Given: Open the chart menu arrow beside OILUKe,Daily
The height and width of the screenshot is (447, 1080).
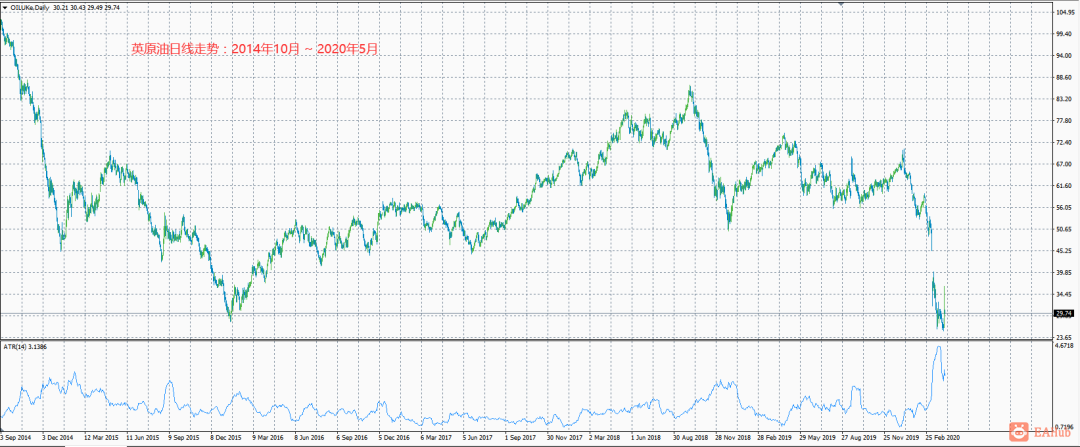Looking at the screenshot, I should point(5,7).
